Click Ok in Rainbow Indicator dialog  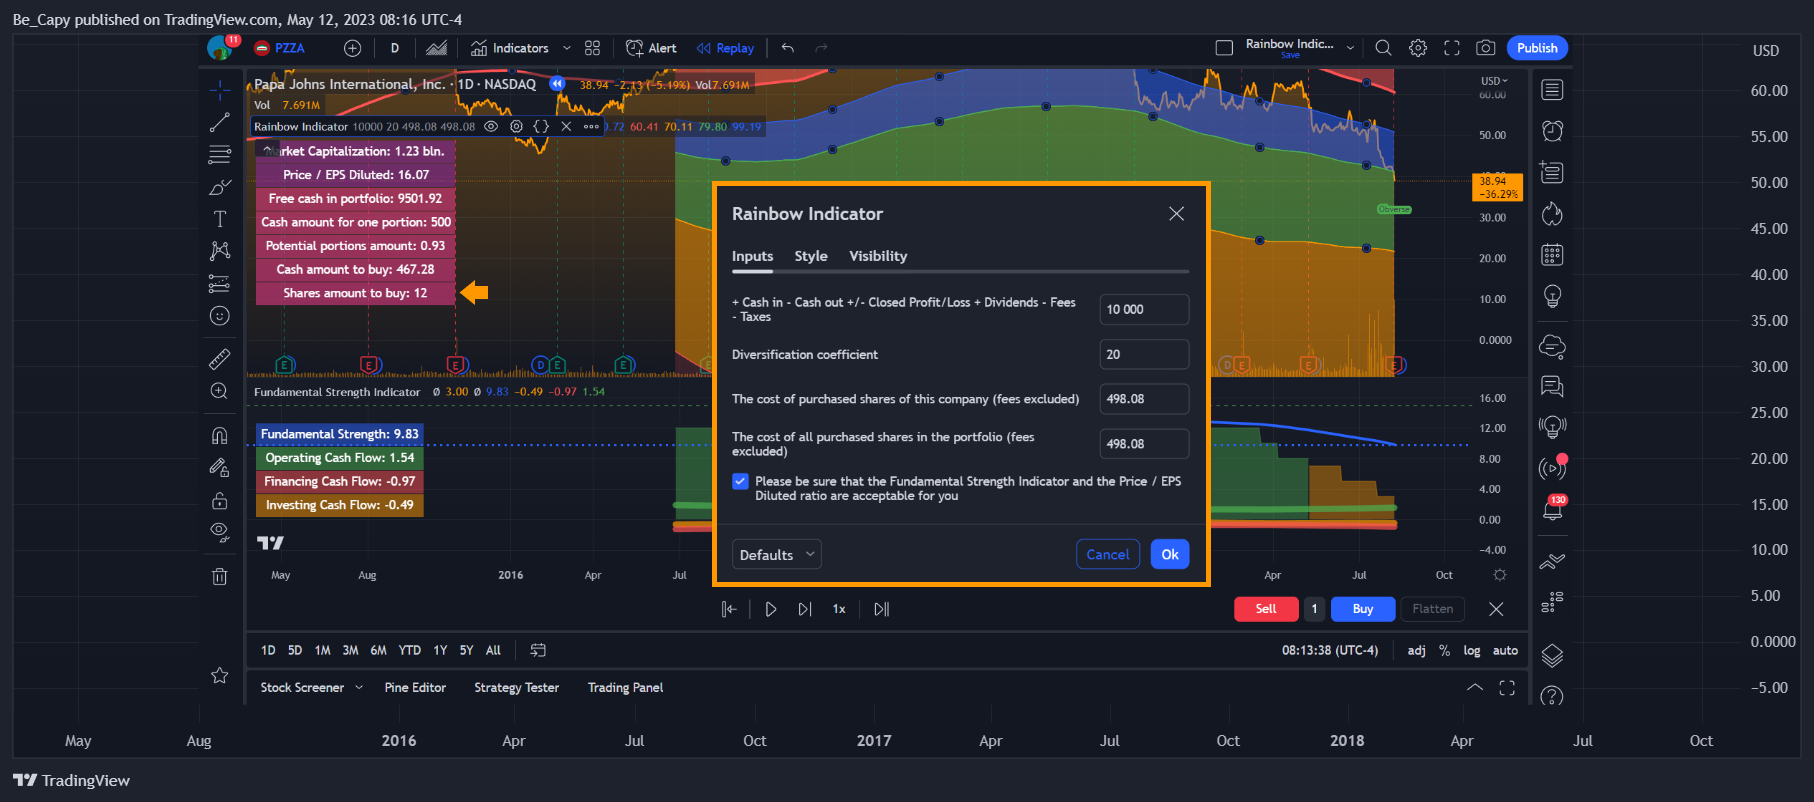(x=1170, y=554)
